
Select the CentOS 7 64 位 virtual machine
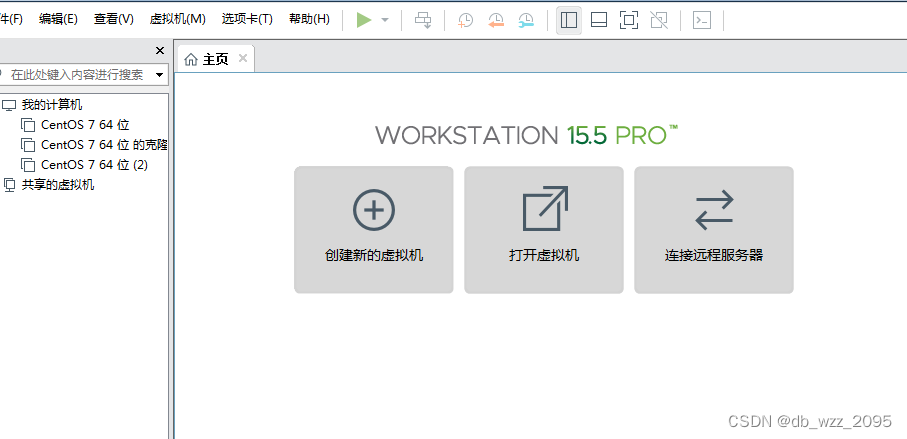[85, 125]
